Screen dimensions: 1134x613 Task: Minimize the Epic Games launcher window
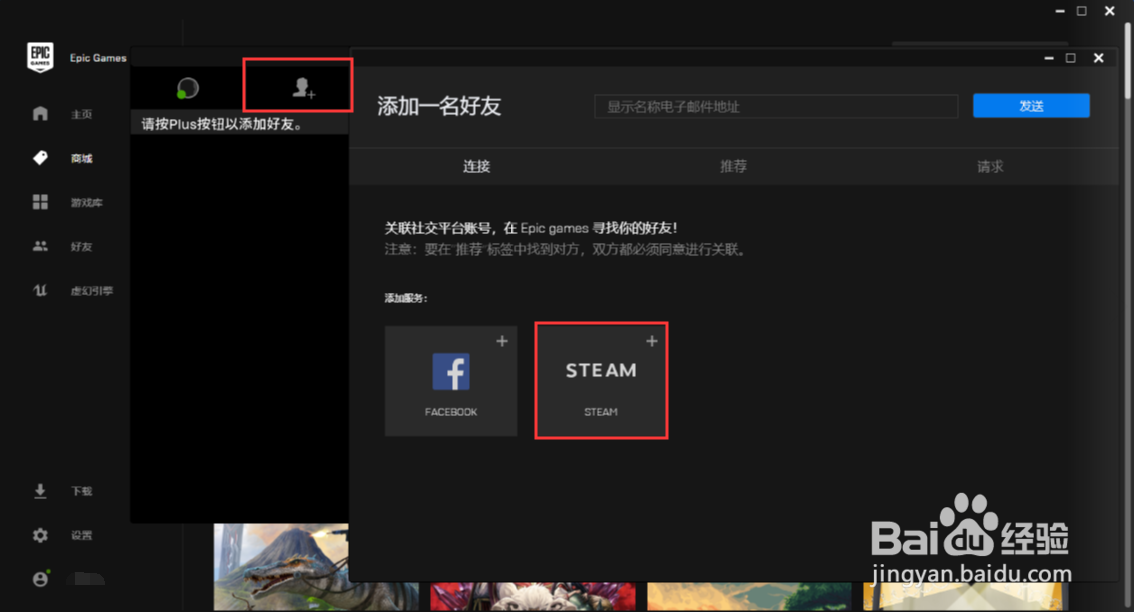click(1060, 11)
